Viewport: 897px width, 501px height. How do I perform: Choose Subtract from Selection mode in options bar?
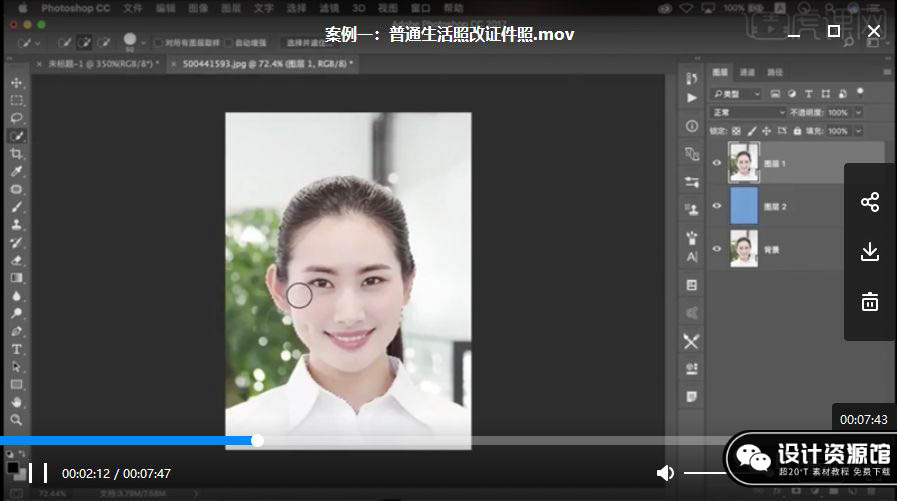tap(104, 43)
